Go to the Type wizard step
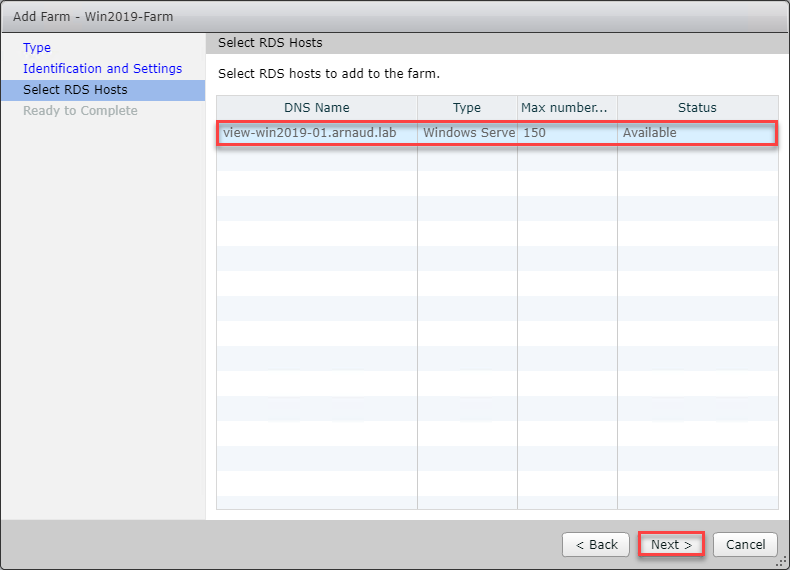The image size is (790, 570). (x=37, y=47)
